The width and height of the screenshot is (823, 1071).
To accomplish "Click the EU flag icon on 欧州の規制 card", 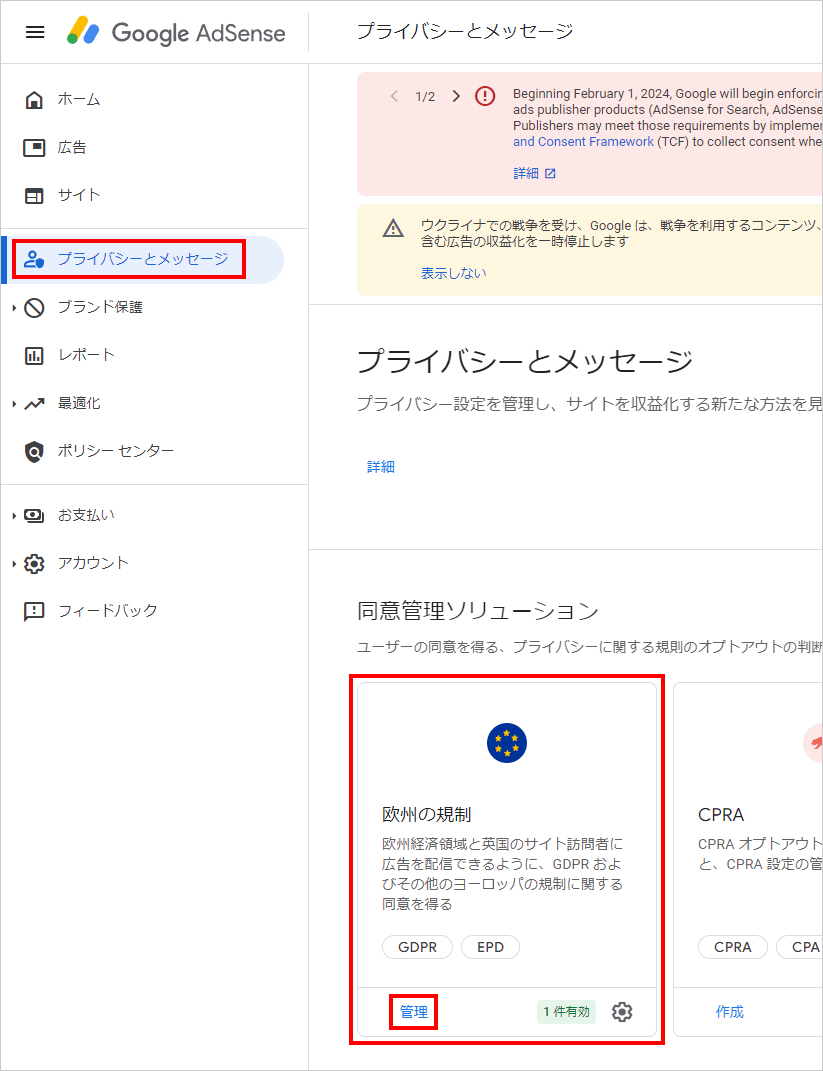I will click(x=507, y=743).
